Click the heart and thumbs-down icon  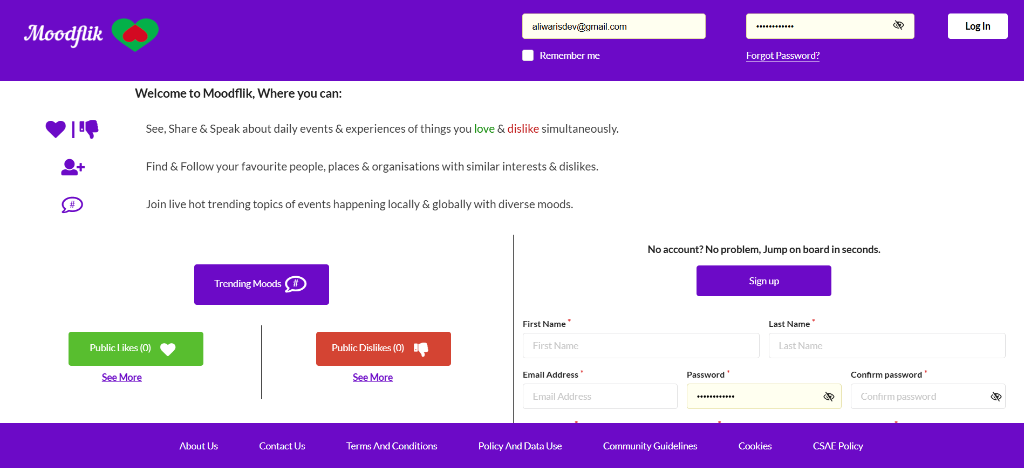[72, 129]
